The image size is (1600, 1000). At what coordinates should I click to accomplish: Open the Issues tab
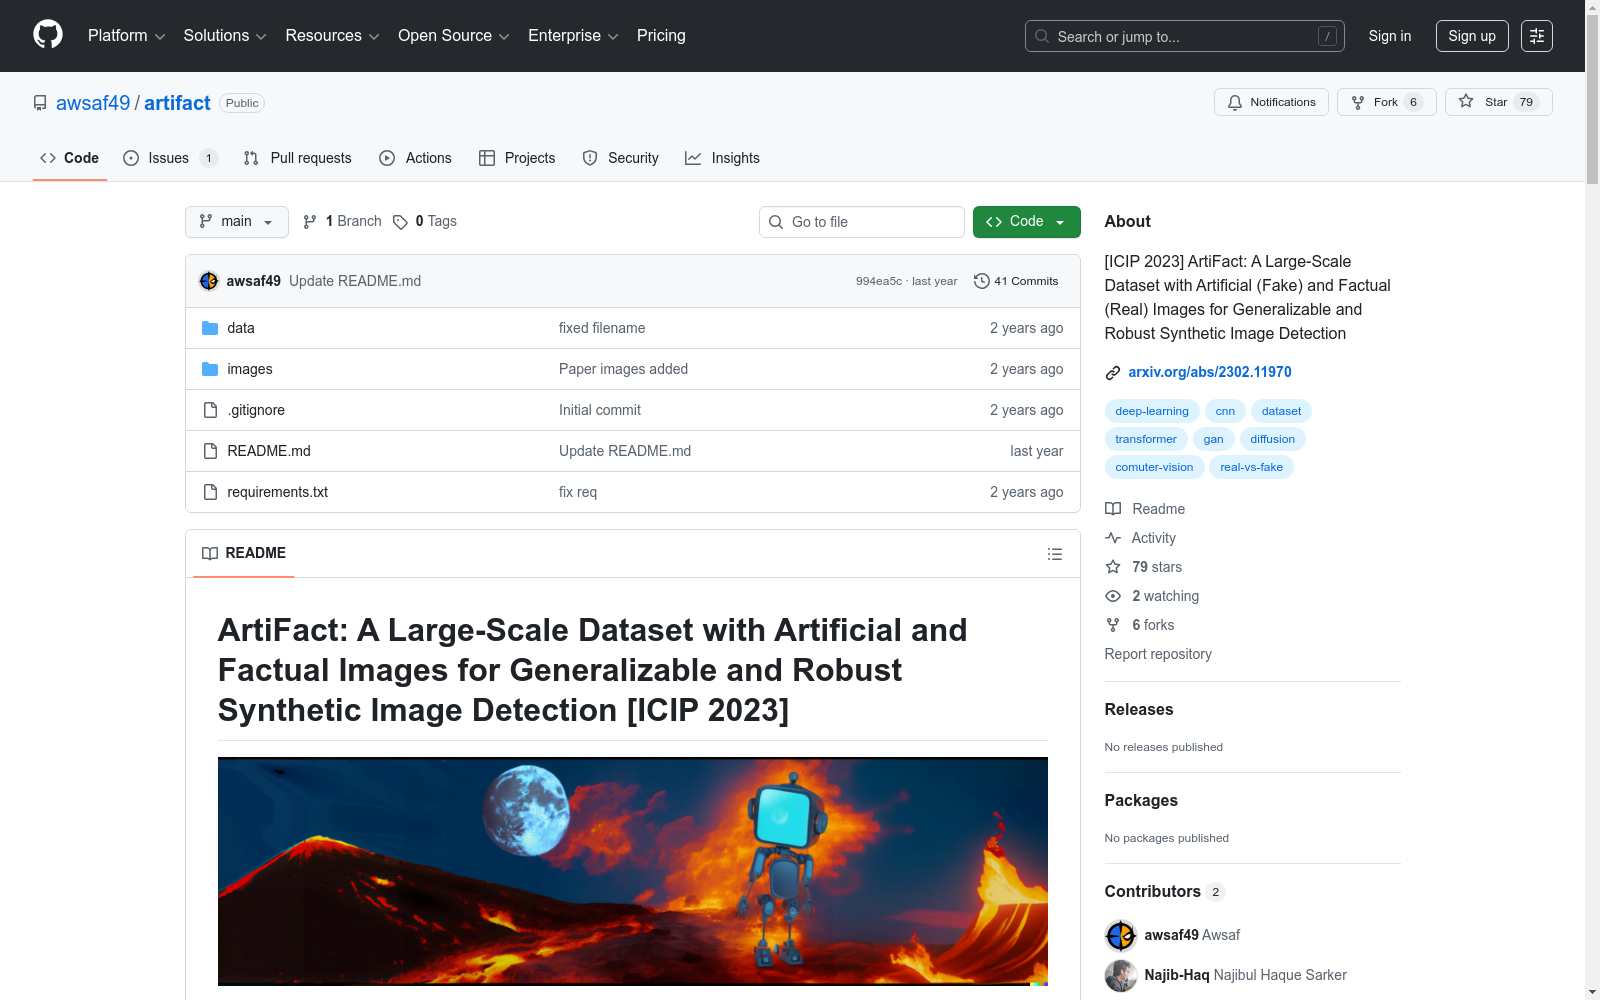coord(170,158)
